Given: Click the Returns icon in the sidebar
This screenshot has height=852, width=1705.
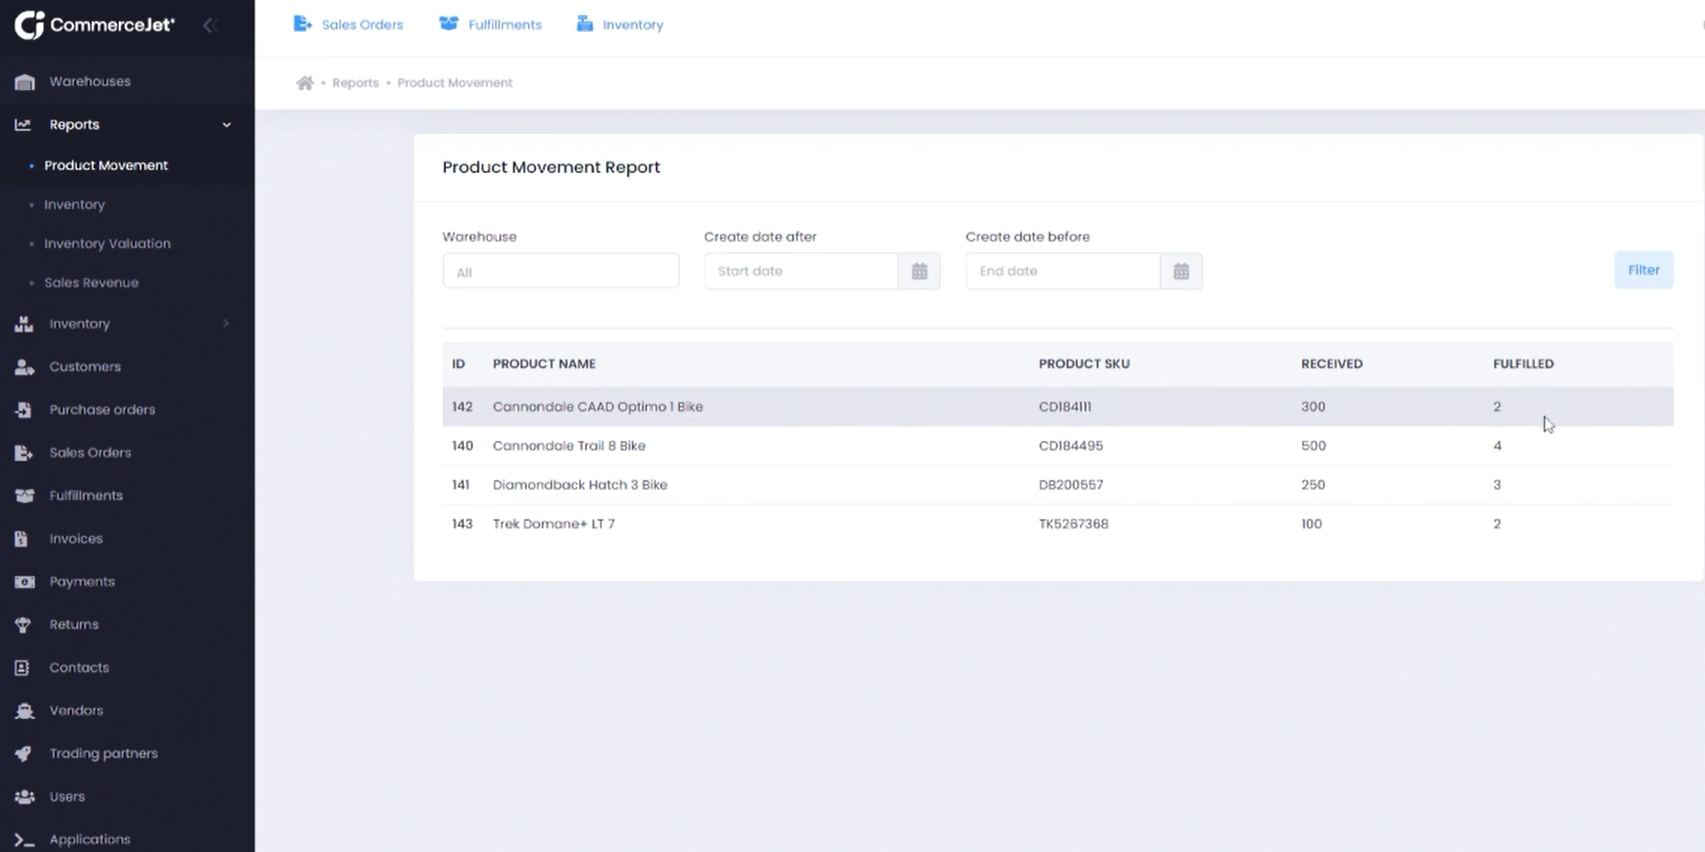Looking at the screenshot, I should [23, 625].
